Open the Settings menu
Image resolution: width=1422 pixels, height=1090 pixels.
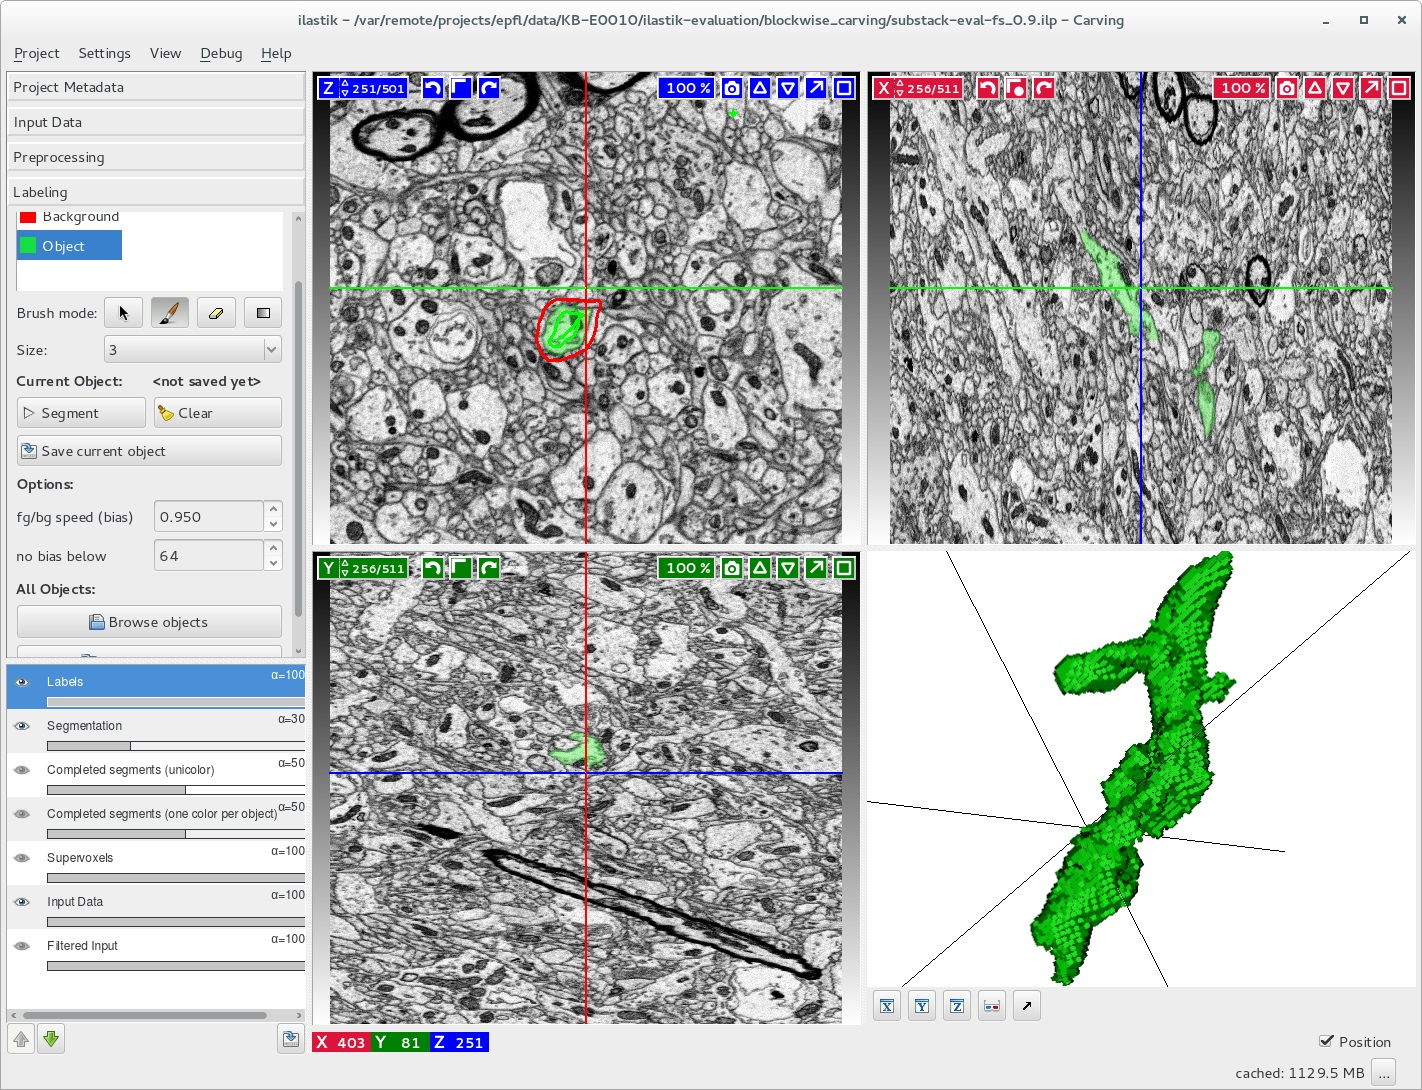click(x=104, y=53)
